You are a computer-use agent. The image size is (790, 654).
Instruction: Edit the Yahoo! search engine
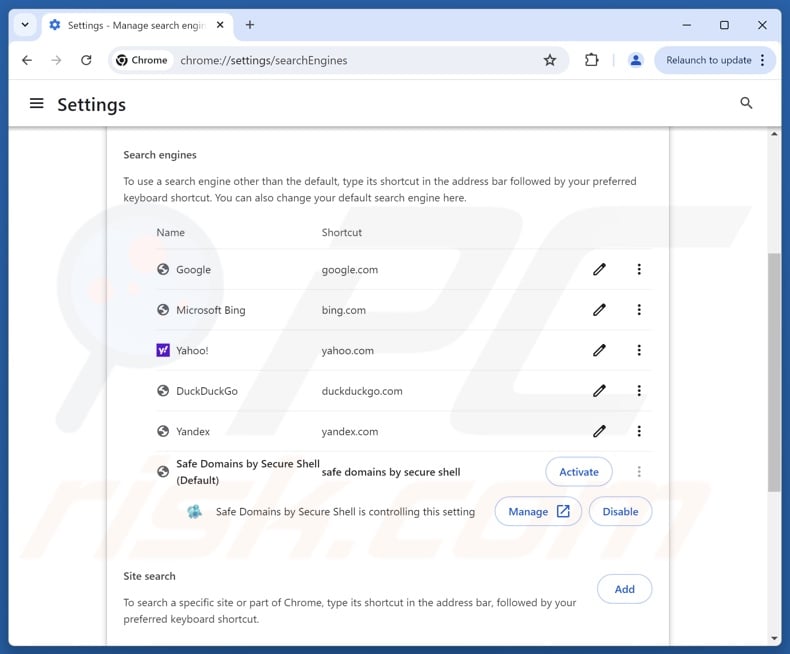[x=599, y=350]
